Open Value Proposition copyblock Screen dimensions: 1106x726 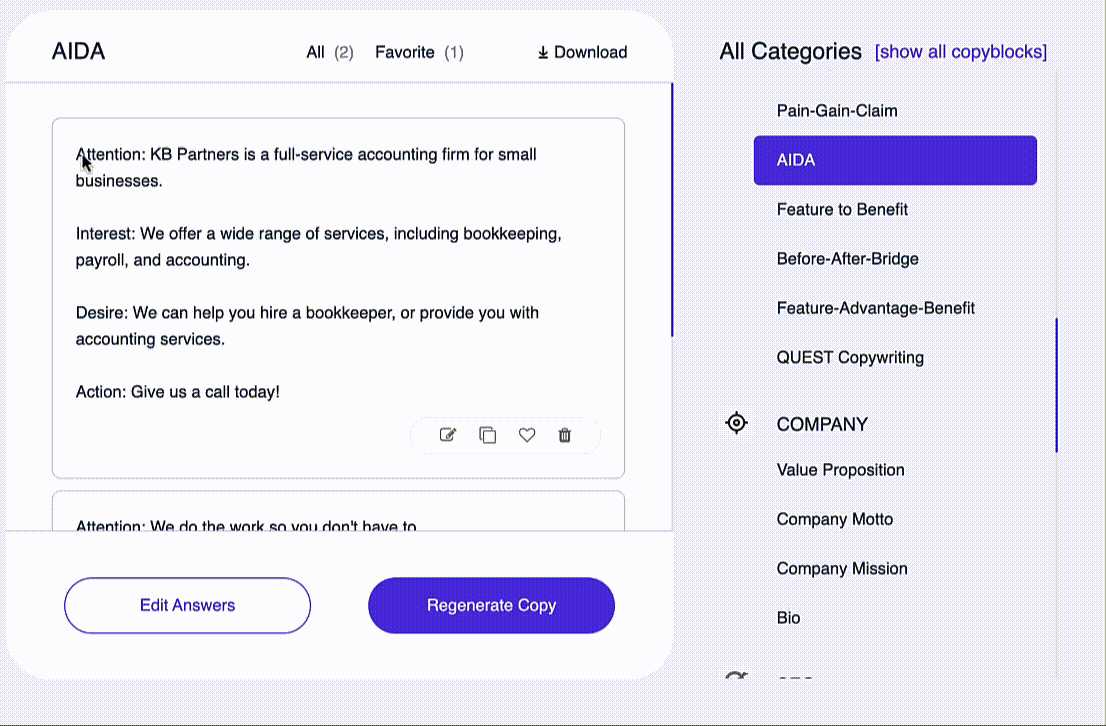point(840,470)
